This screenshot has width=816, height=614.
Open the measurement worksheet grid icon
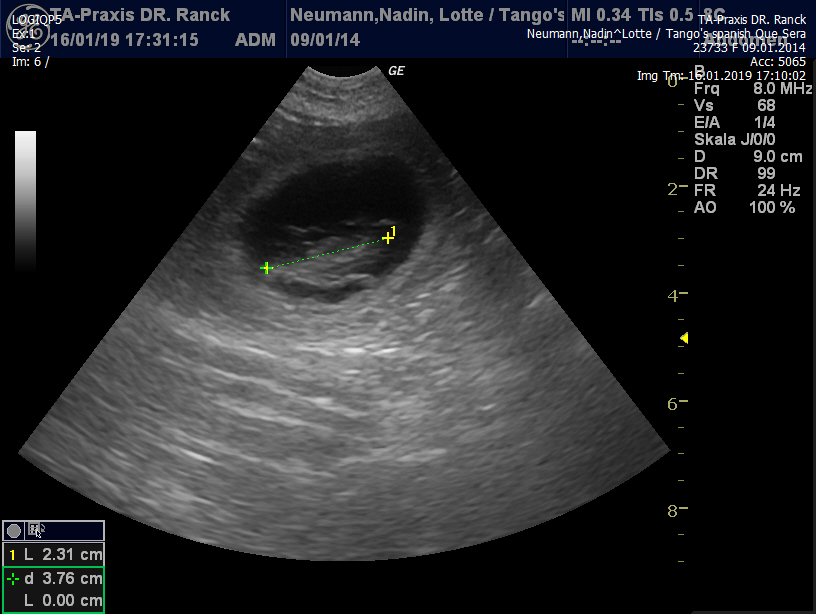click(x=35, y=531)
